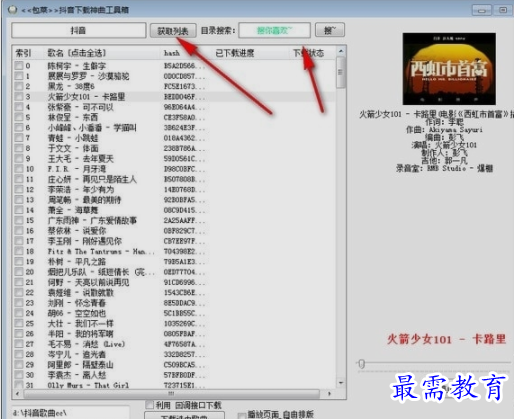This screenshot has width=514, height=419.
Task: Click the 已下载进度 column header
Action: pyautogui.click(x=235, y=53)
